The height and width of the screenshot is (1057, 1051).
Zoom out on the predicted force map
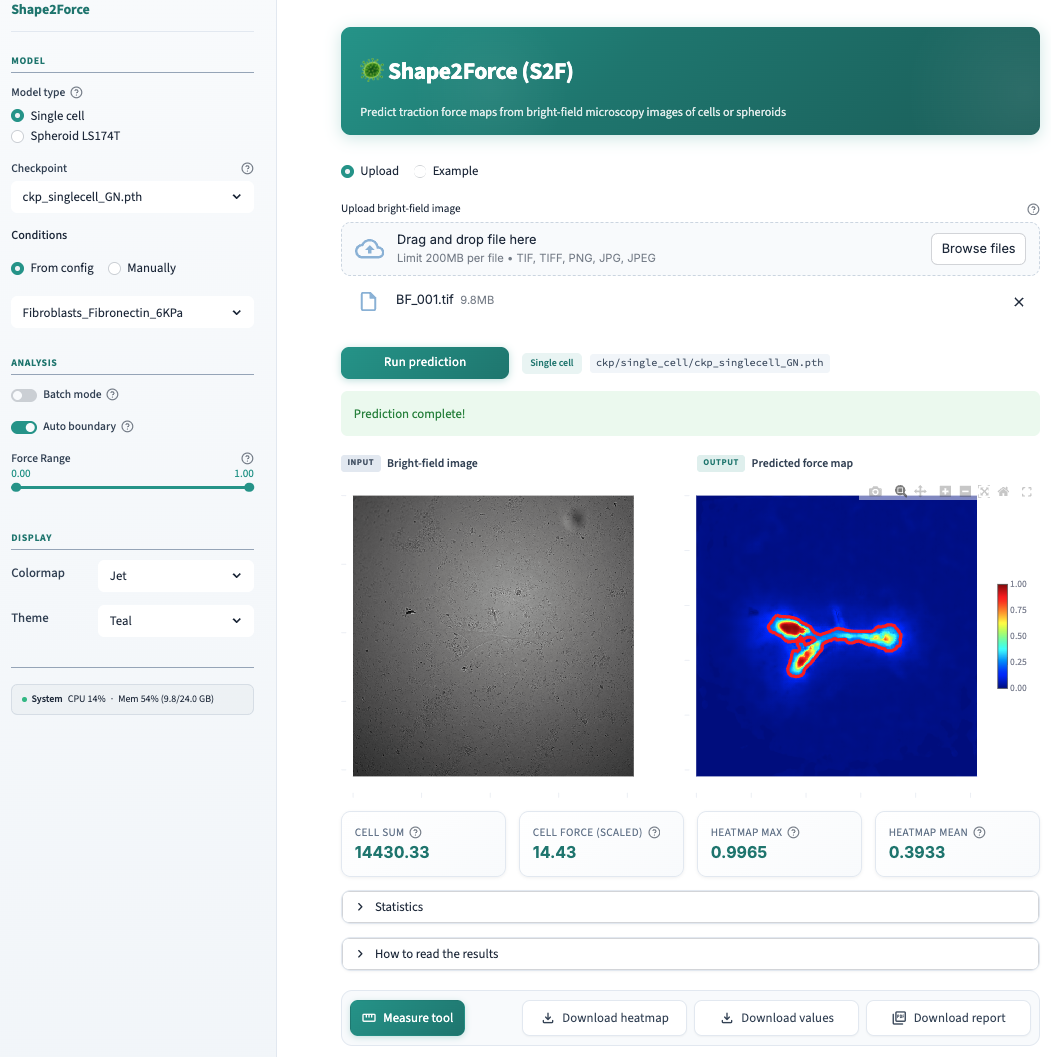click(x=964, y=491)
